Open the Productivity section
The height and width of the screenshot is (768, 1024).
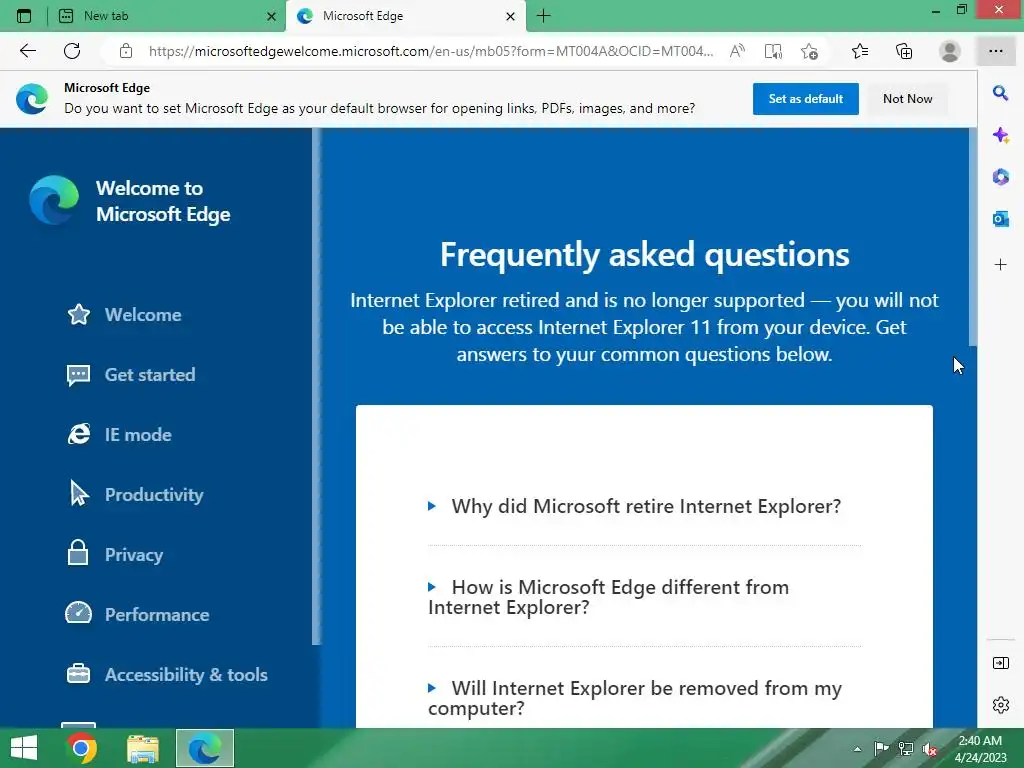pos(135,494)
